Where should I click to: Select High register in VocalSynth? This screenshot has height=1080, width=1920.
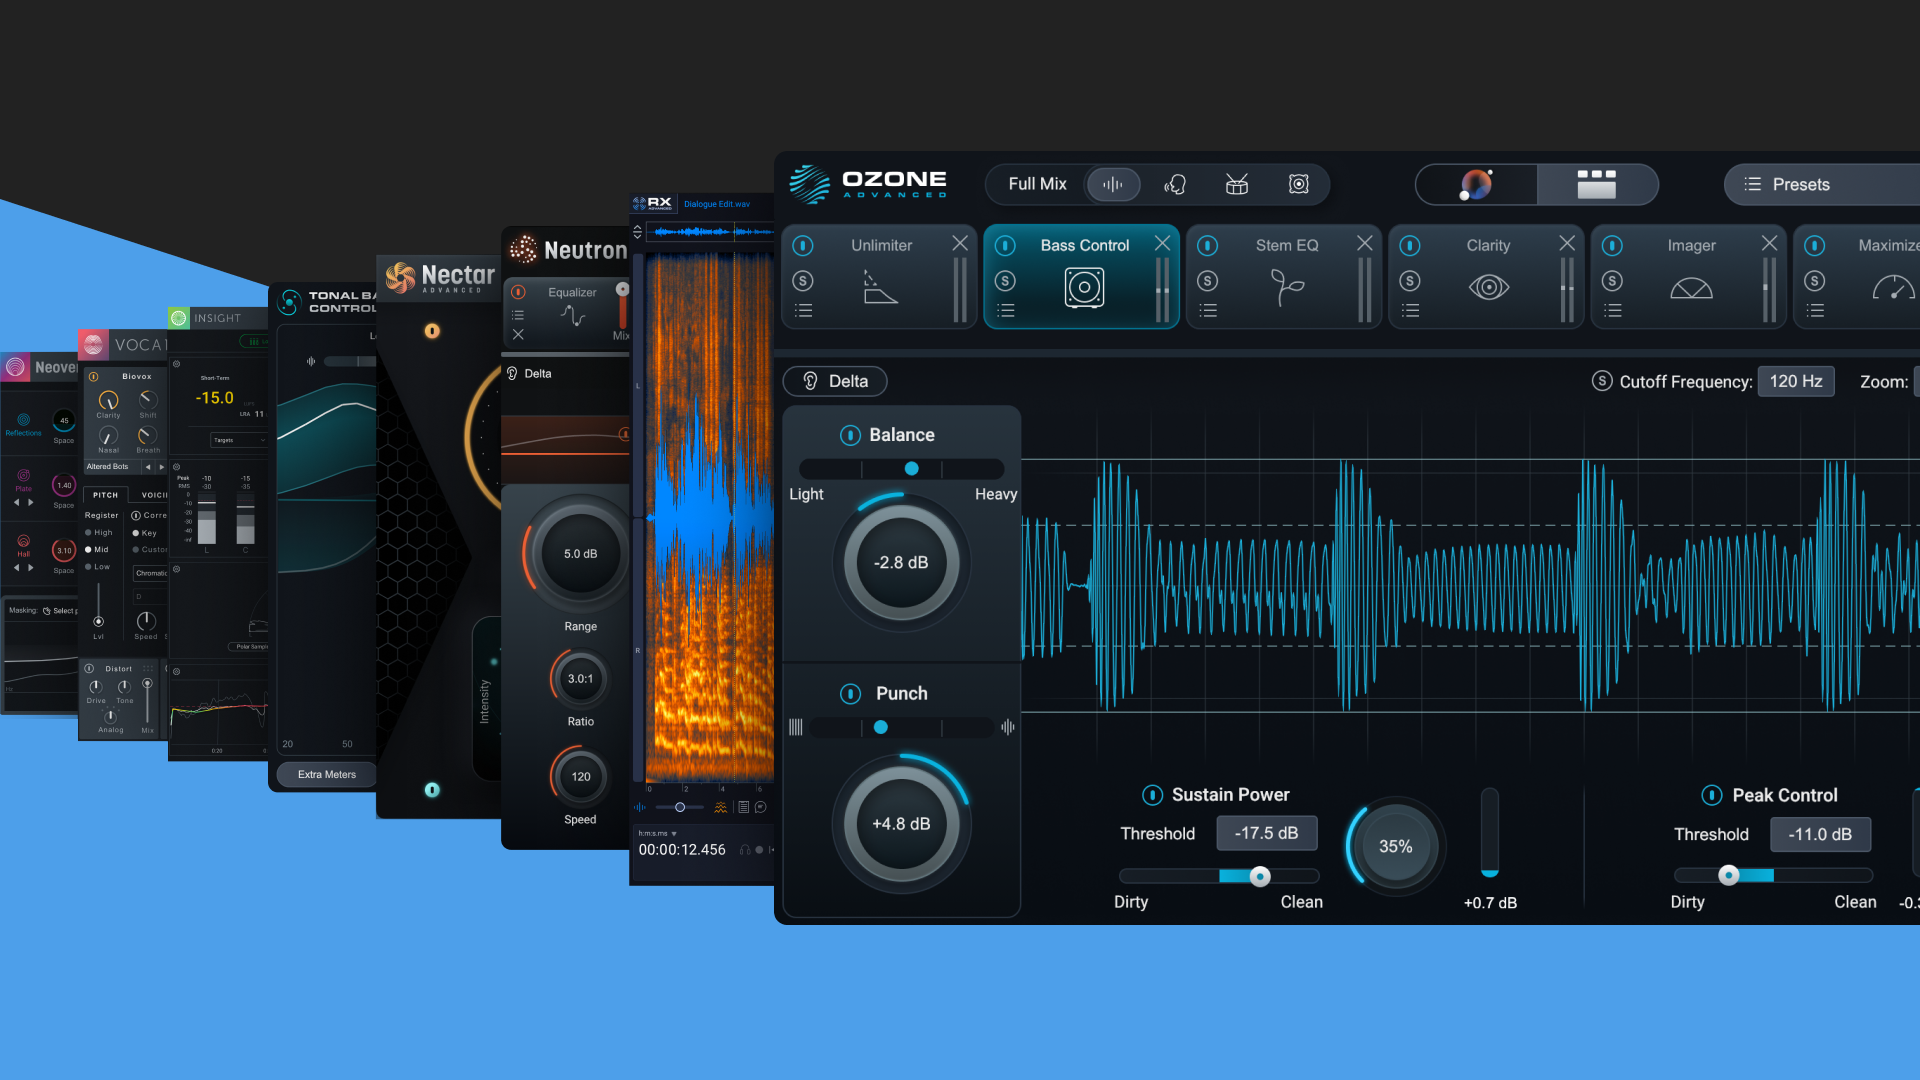pos(98,532)
